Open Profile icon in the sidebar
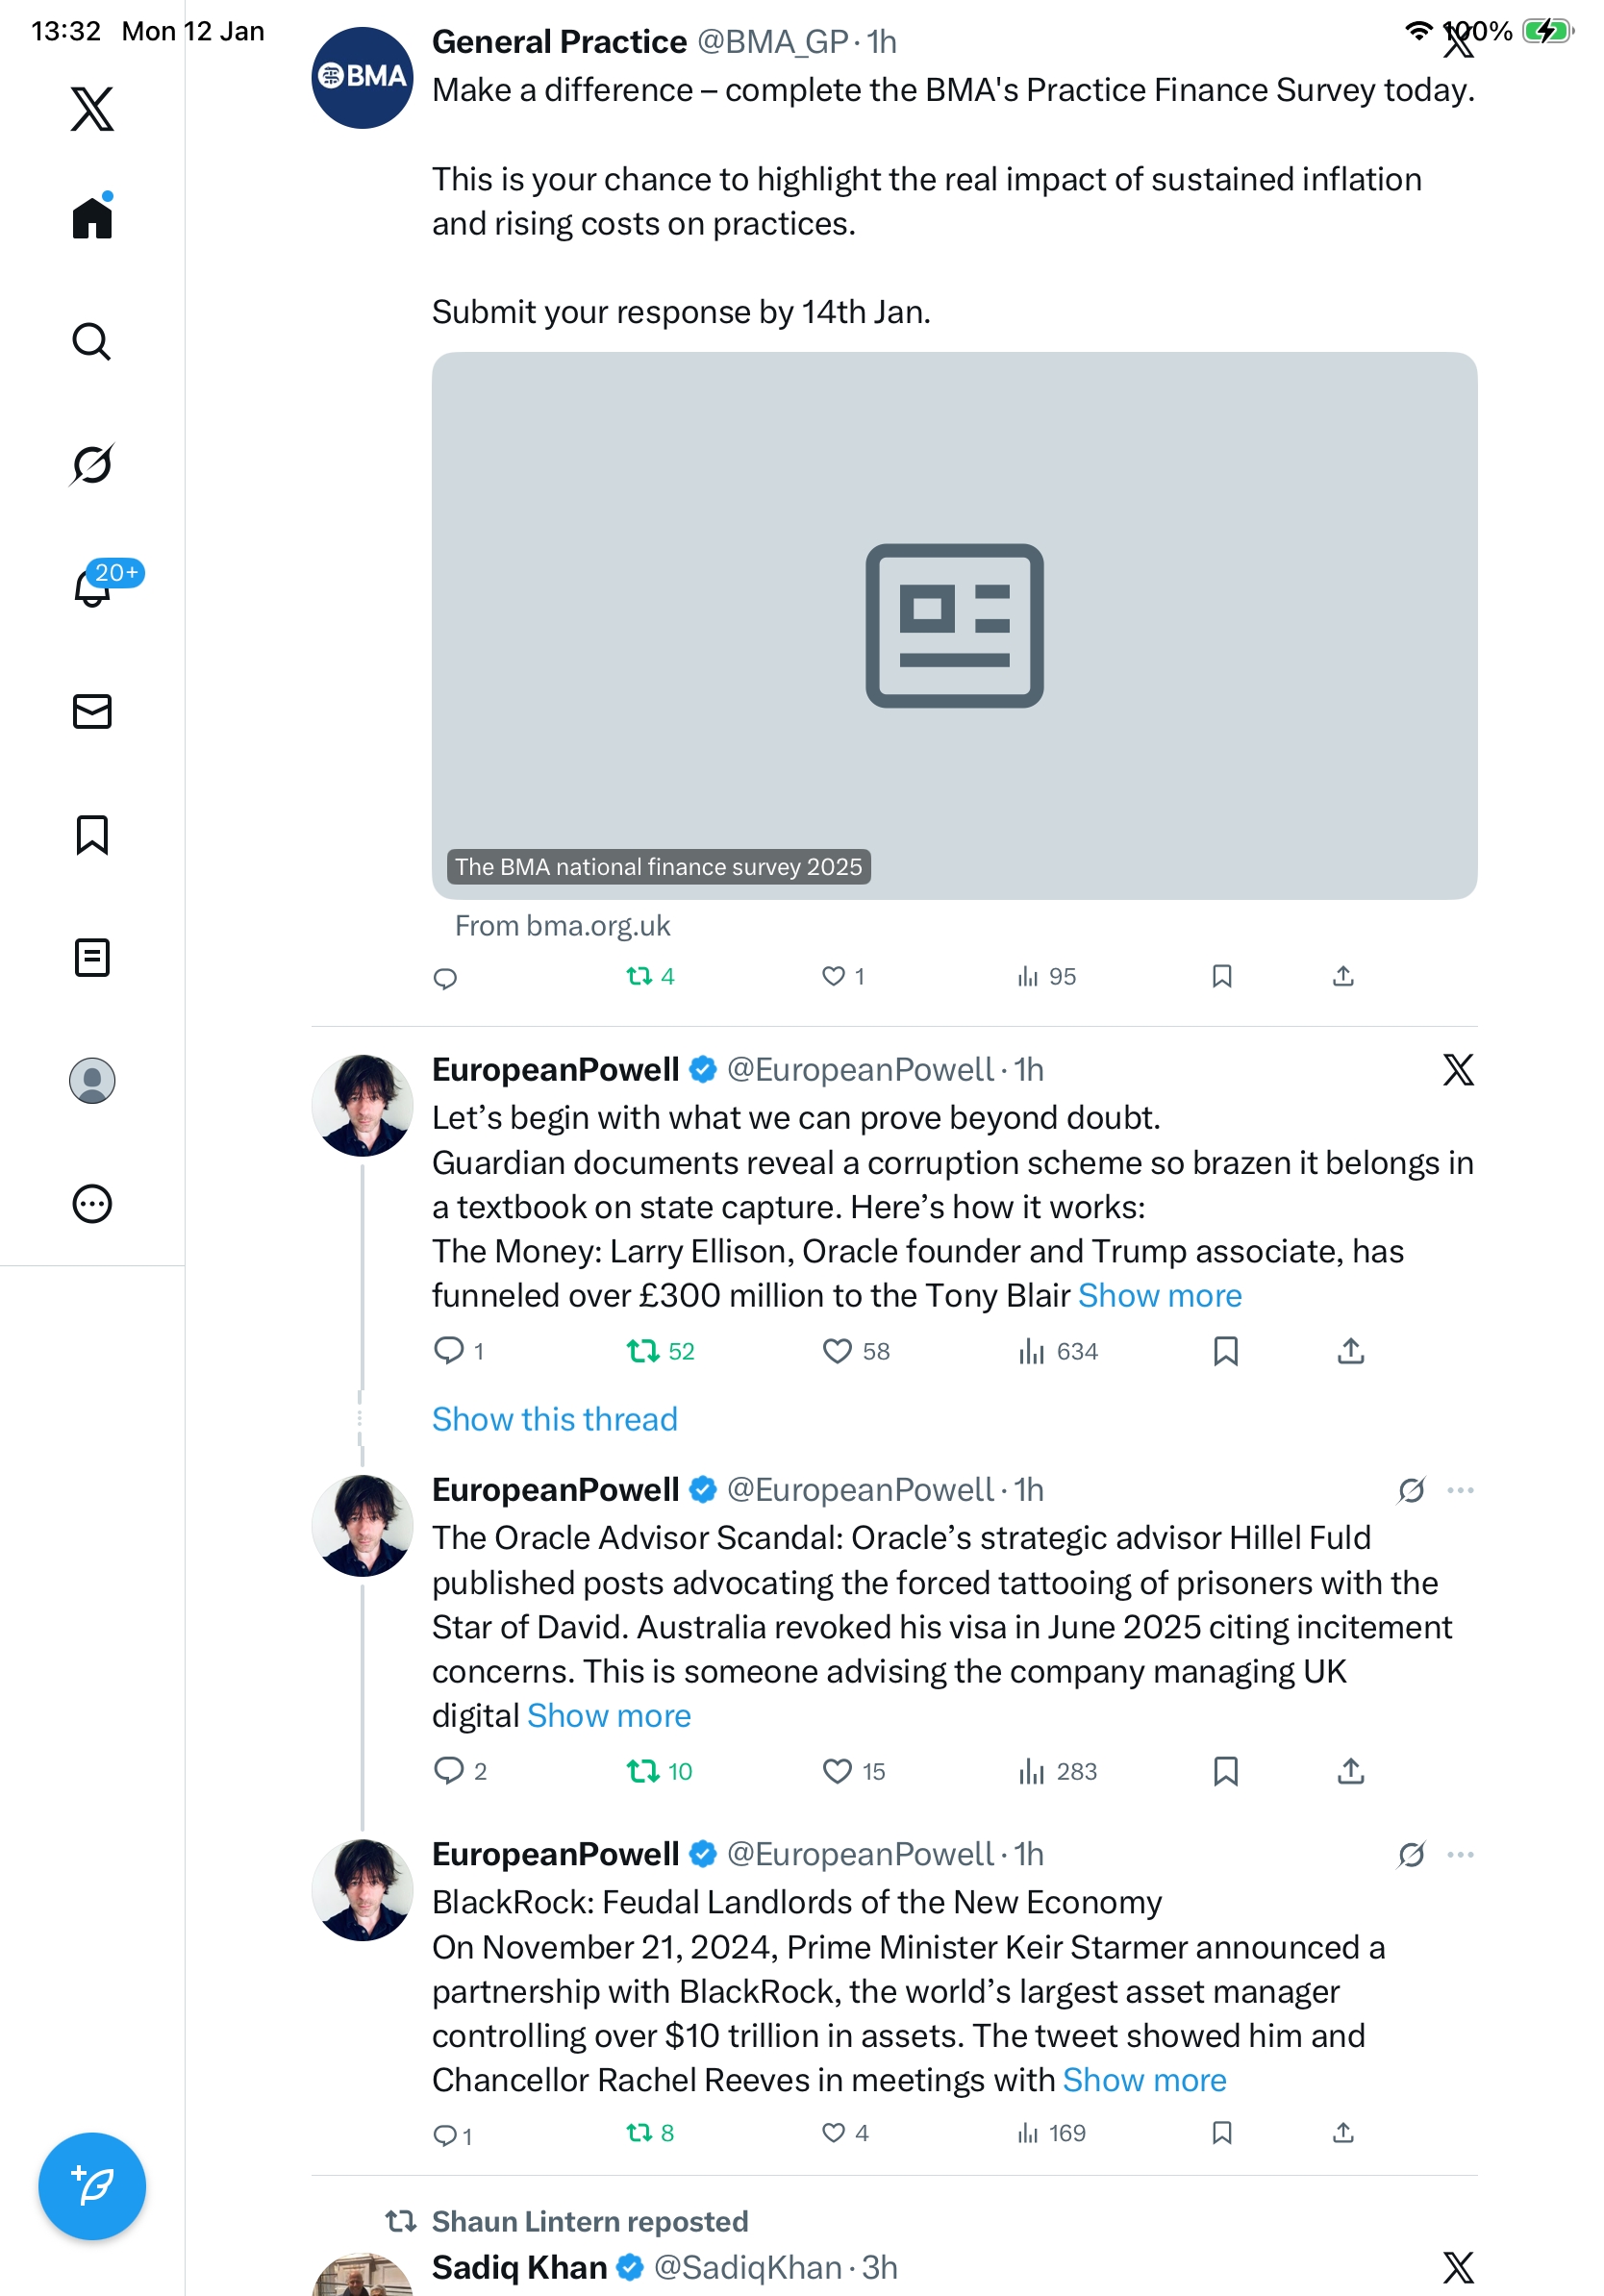This screenshot has height=2296, width=1604. (92, 1080)
